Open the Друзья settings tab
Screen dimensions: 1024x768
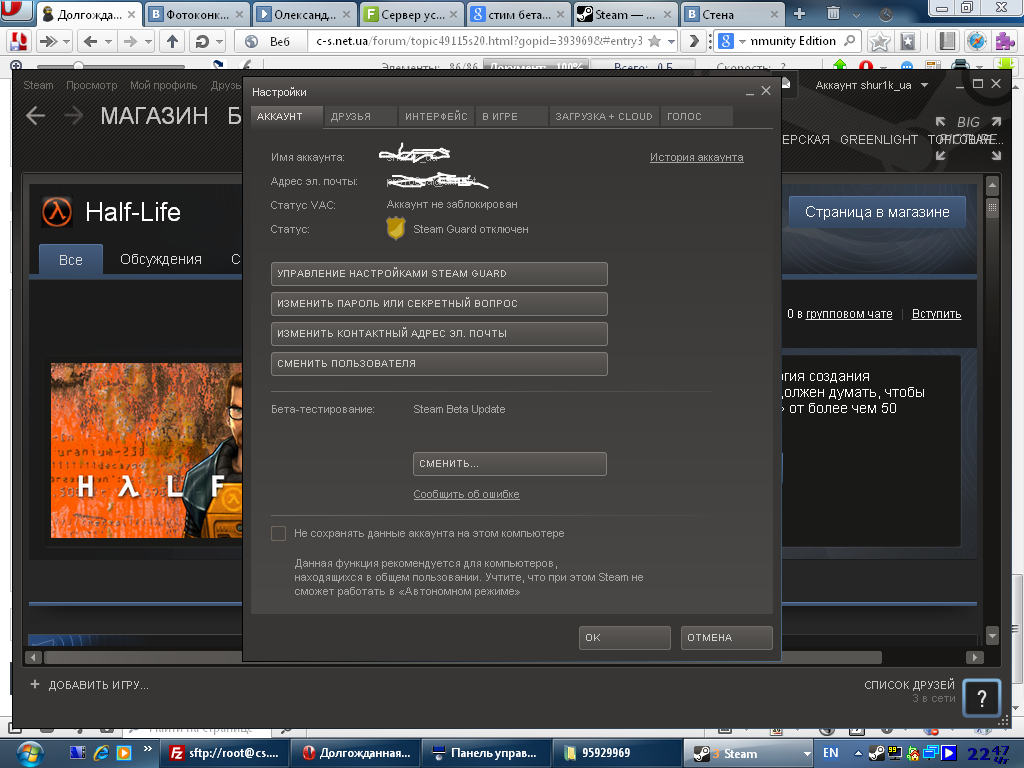tap(360, 116)
